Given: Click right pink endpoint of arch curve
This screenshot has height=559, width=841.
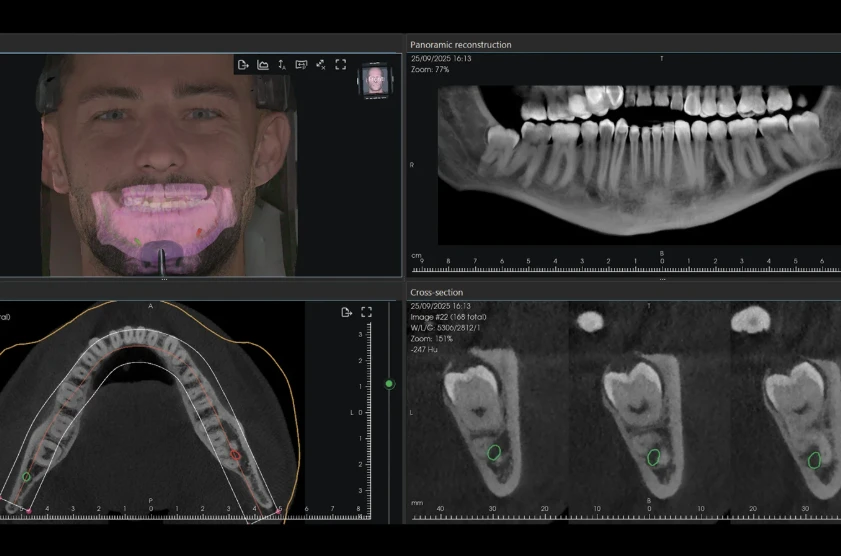Looking at the screenshot, I should click(279, 511).
